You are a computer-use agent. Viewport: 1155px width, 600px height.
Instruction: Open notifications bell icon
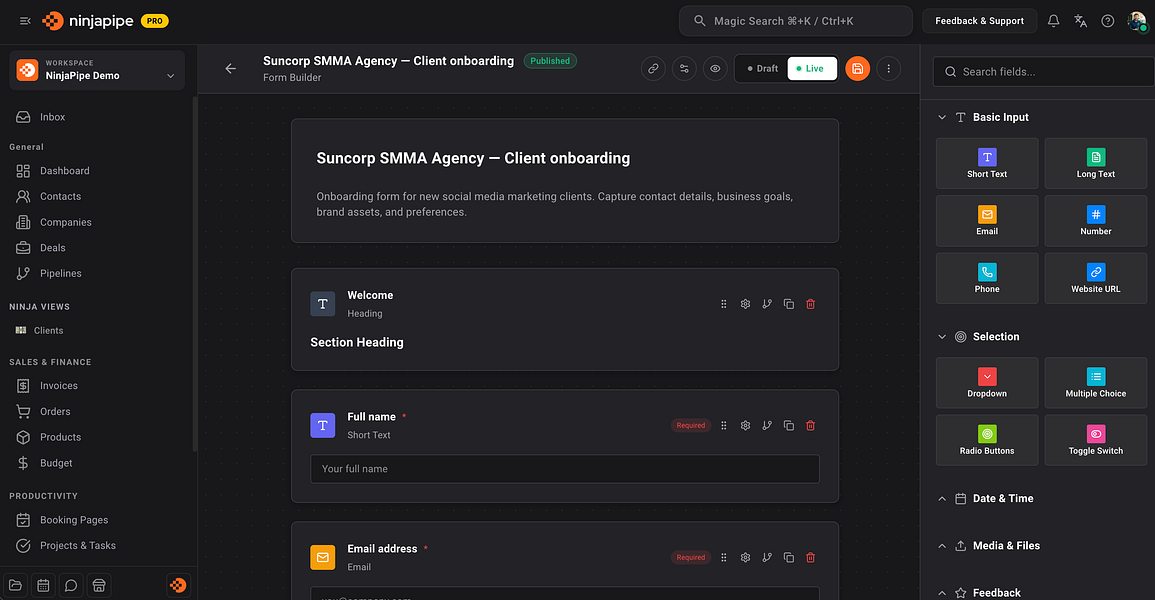[1053, 21]
